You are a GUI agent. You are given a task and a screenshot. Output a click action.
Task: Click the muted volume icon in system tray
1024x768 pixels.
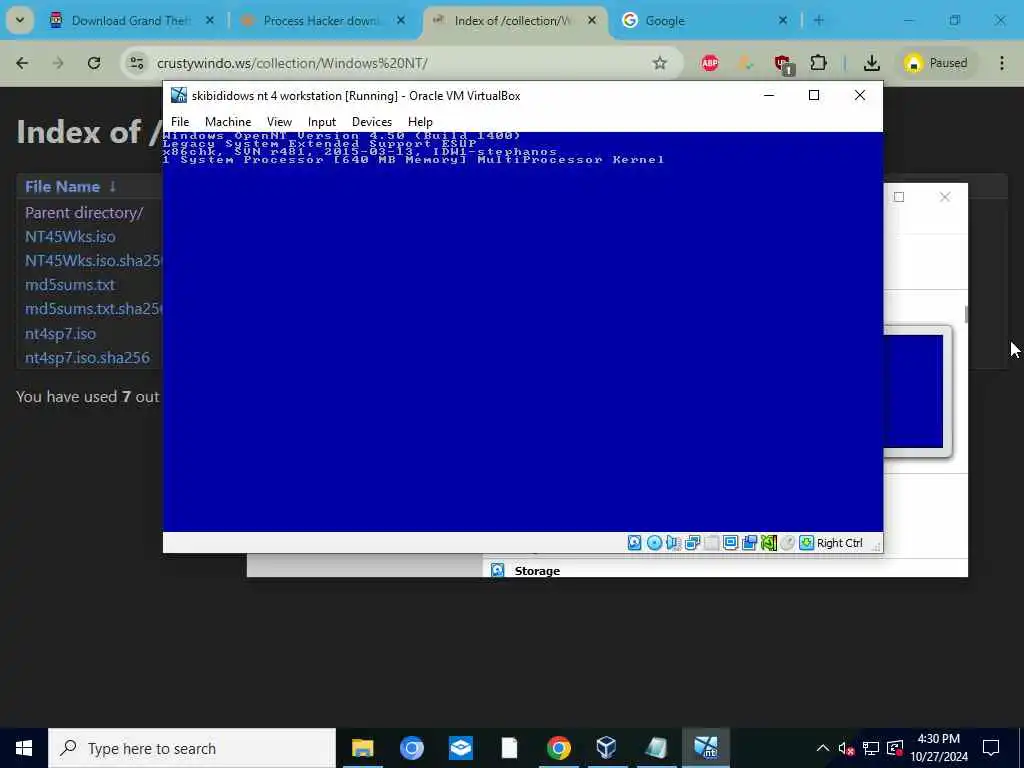tap(846, 748)
